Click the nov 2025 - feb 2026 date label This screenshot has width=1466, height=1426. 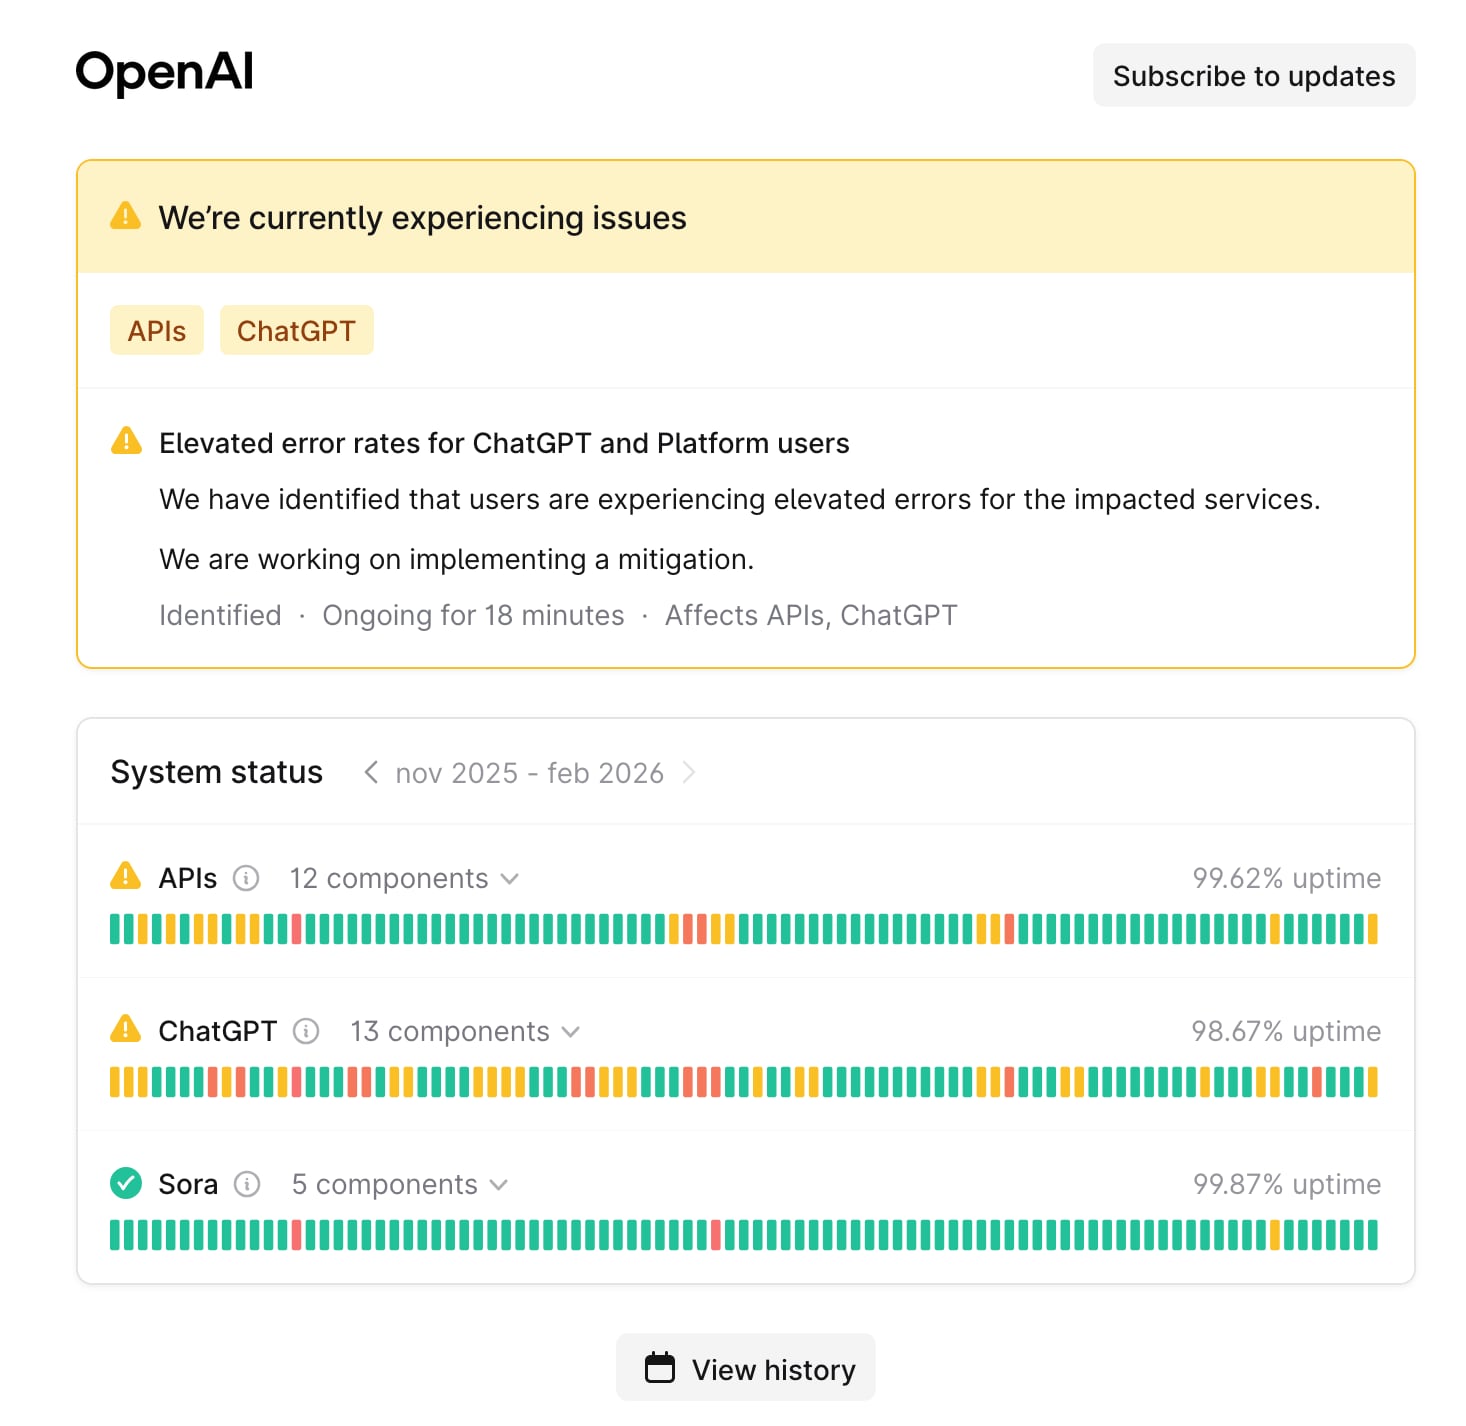(528, 772)
